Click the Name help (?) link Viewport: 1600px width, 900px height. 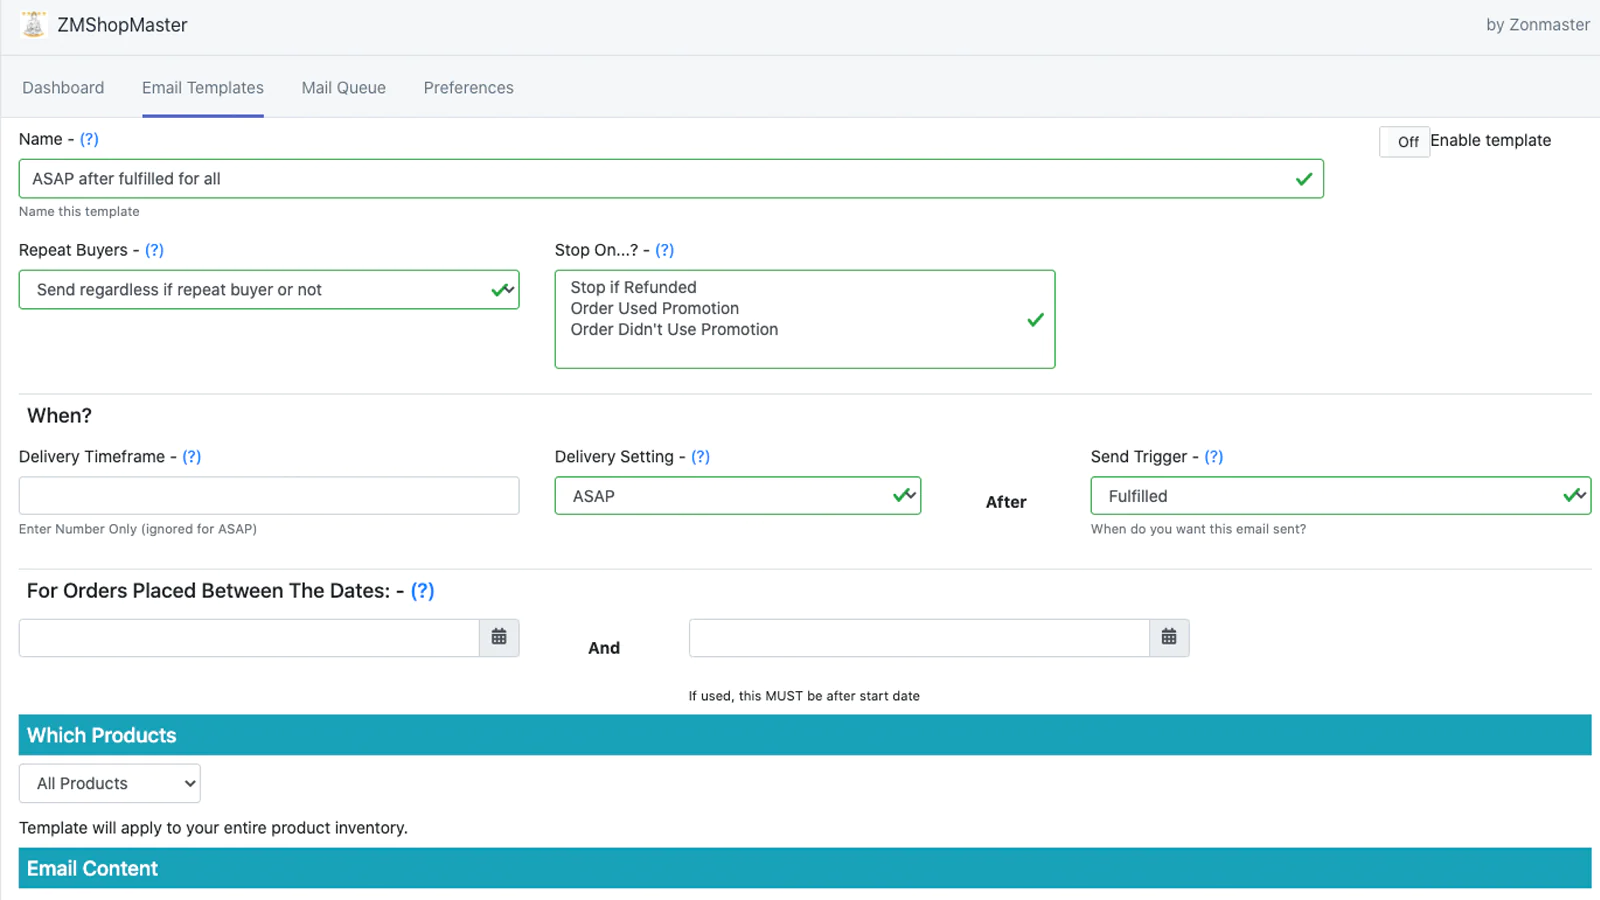89,139
